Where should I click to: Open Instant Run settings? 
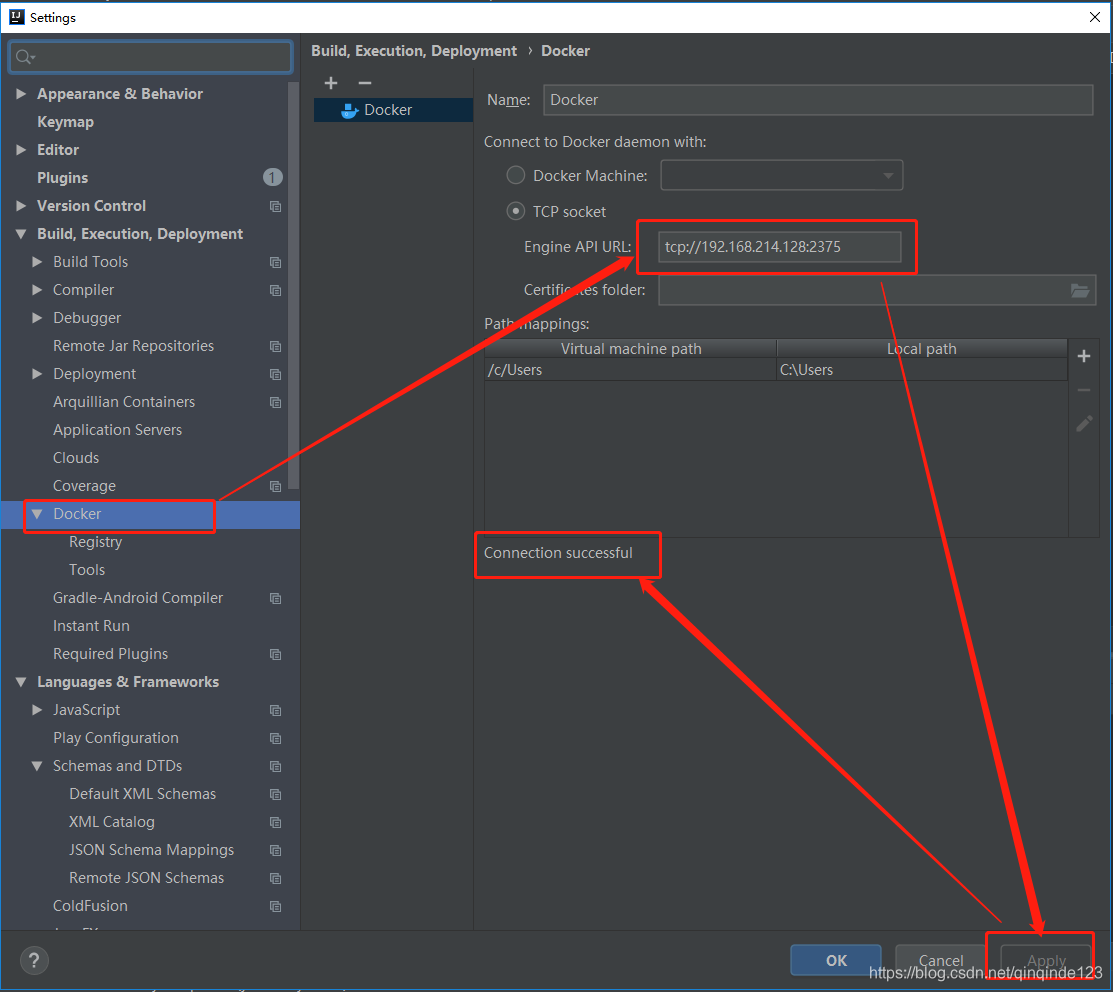[91, 626]
